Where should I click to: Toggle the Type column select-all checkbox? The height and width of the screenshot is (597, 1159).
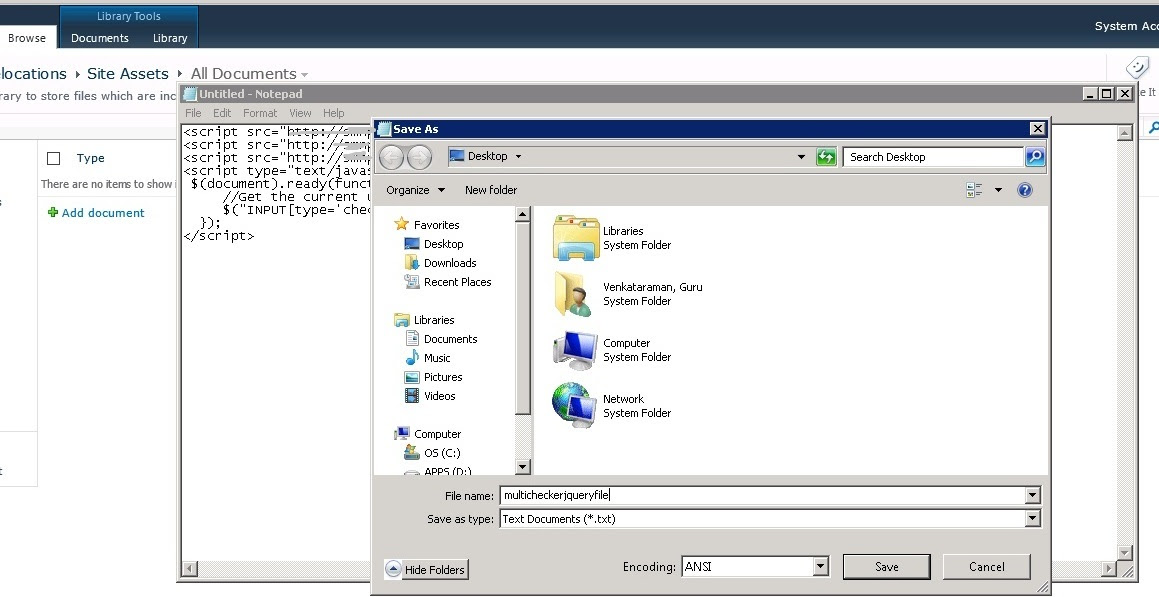(56, 158)
